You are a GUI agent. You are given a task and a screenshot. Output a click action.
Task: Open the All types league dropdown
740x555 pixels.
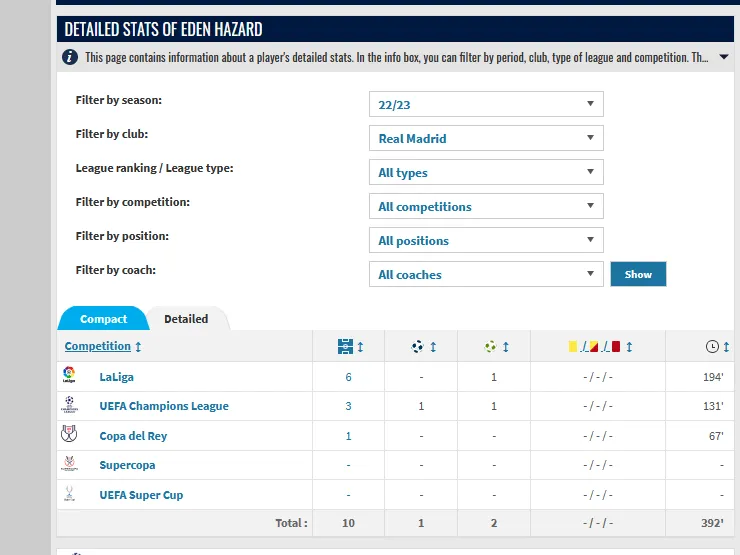point(486,172)
